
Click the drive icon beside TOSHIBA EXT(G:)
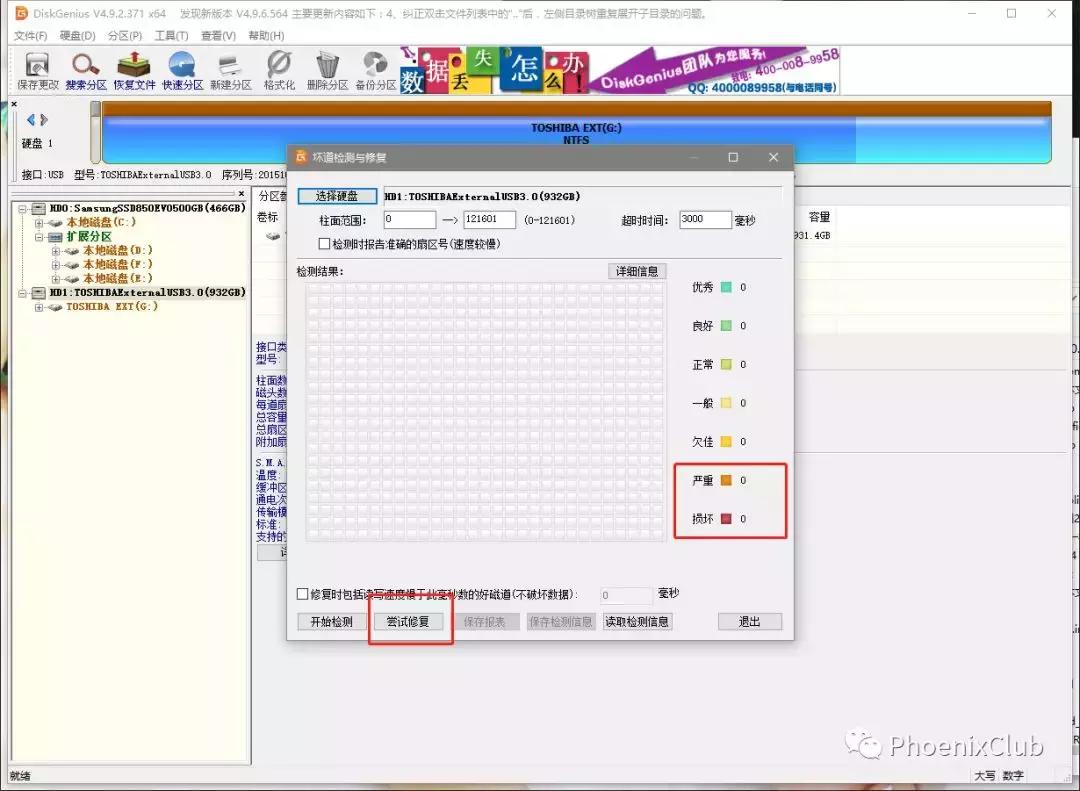pos(55,307)
